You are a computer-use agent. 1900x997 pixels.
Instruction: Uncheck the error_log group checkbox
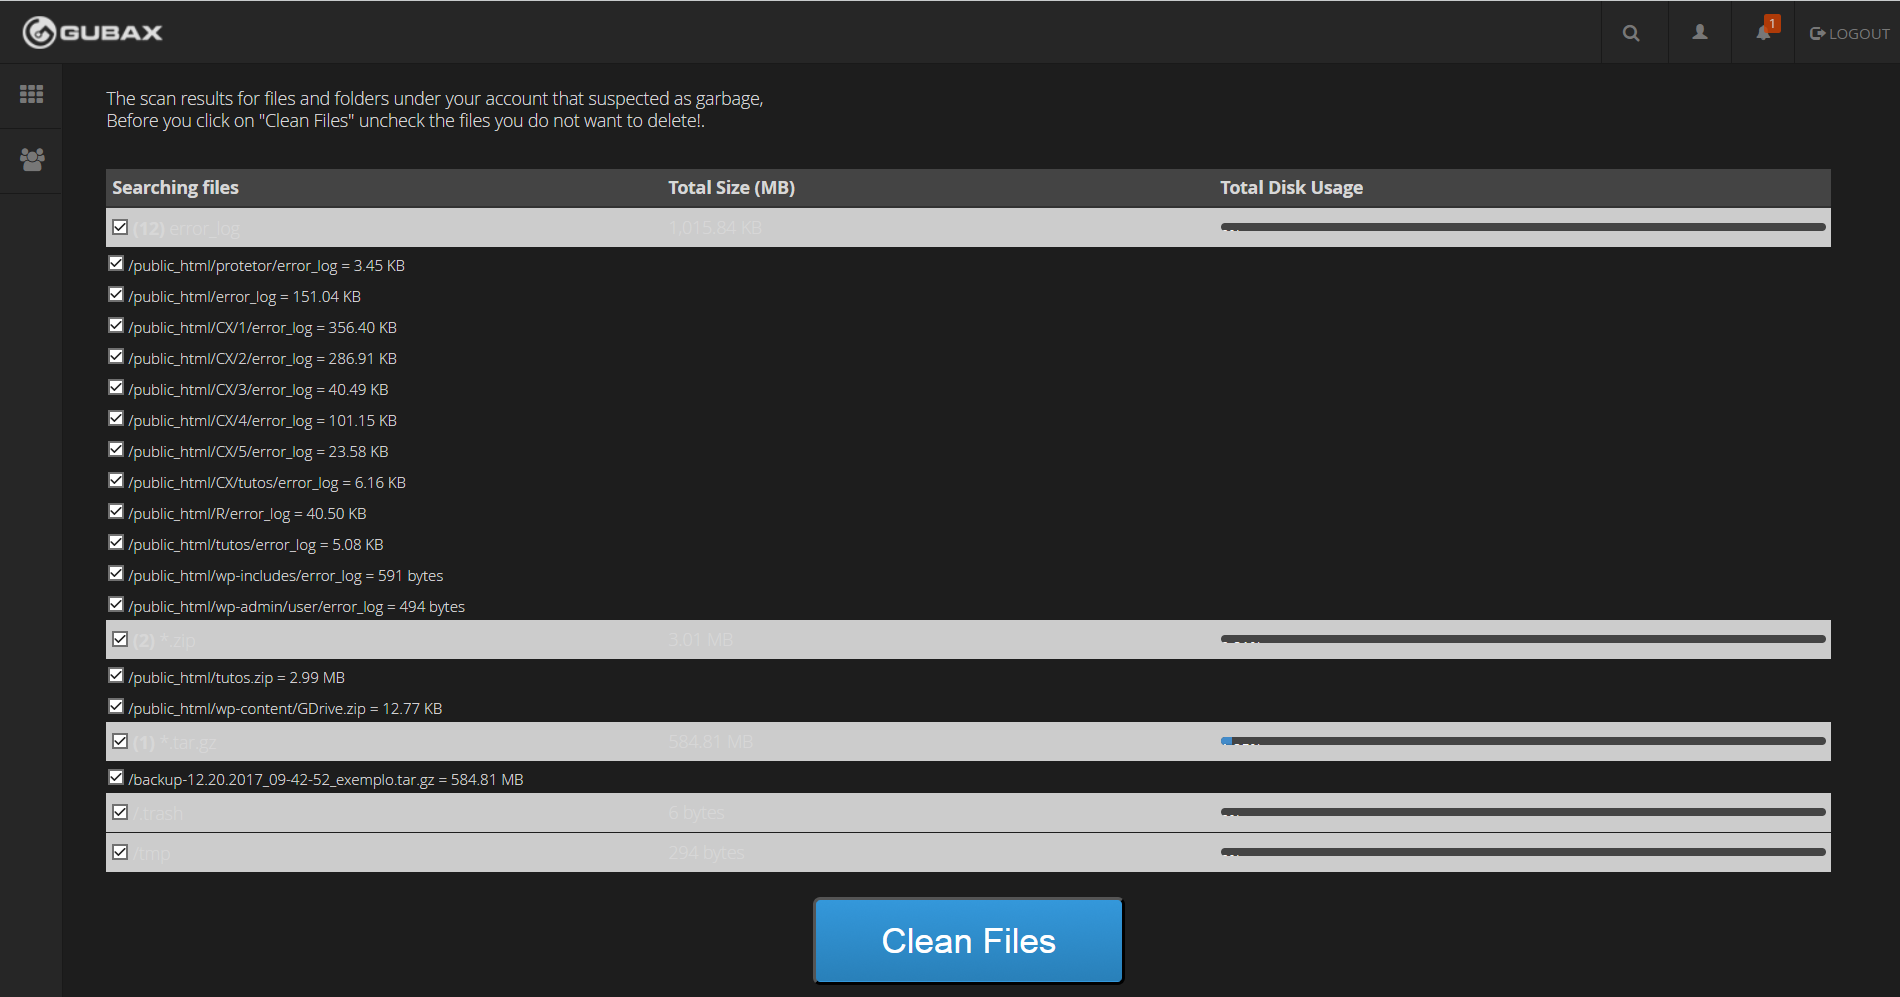pyautogui.click(x=120, y=227)
